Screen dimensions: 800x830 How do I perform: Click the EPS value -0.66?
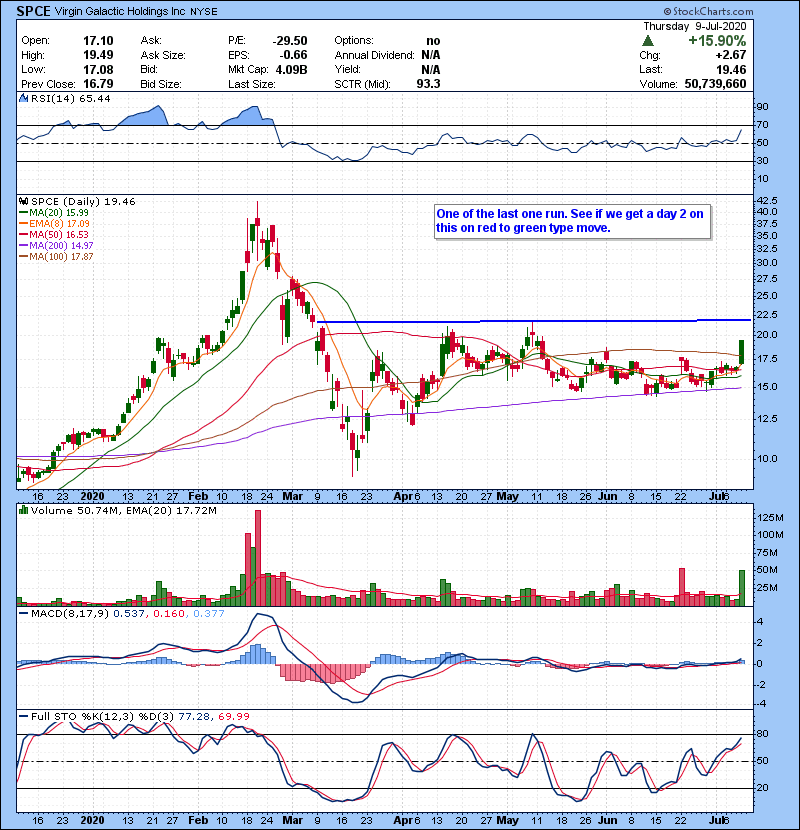(294, 55)
